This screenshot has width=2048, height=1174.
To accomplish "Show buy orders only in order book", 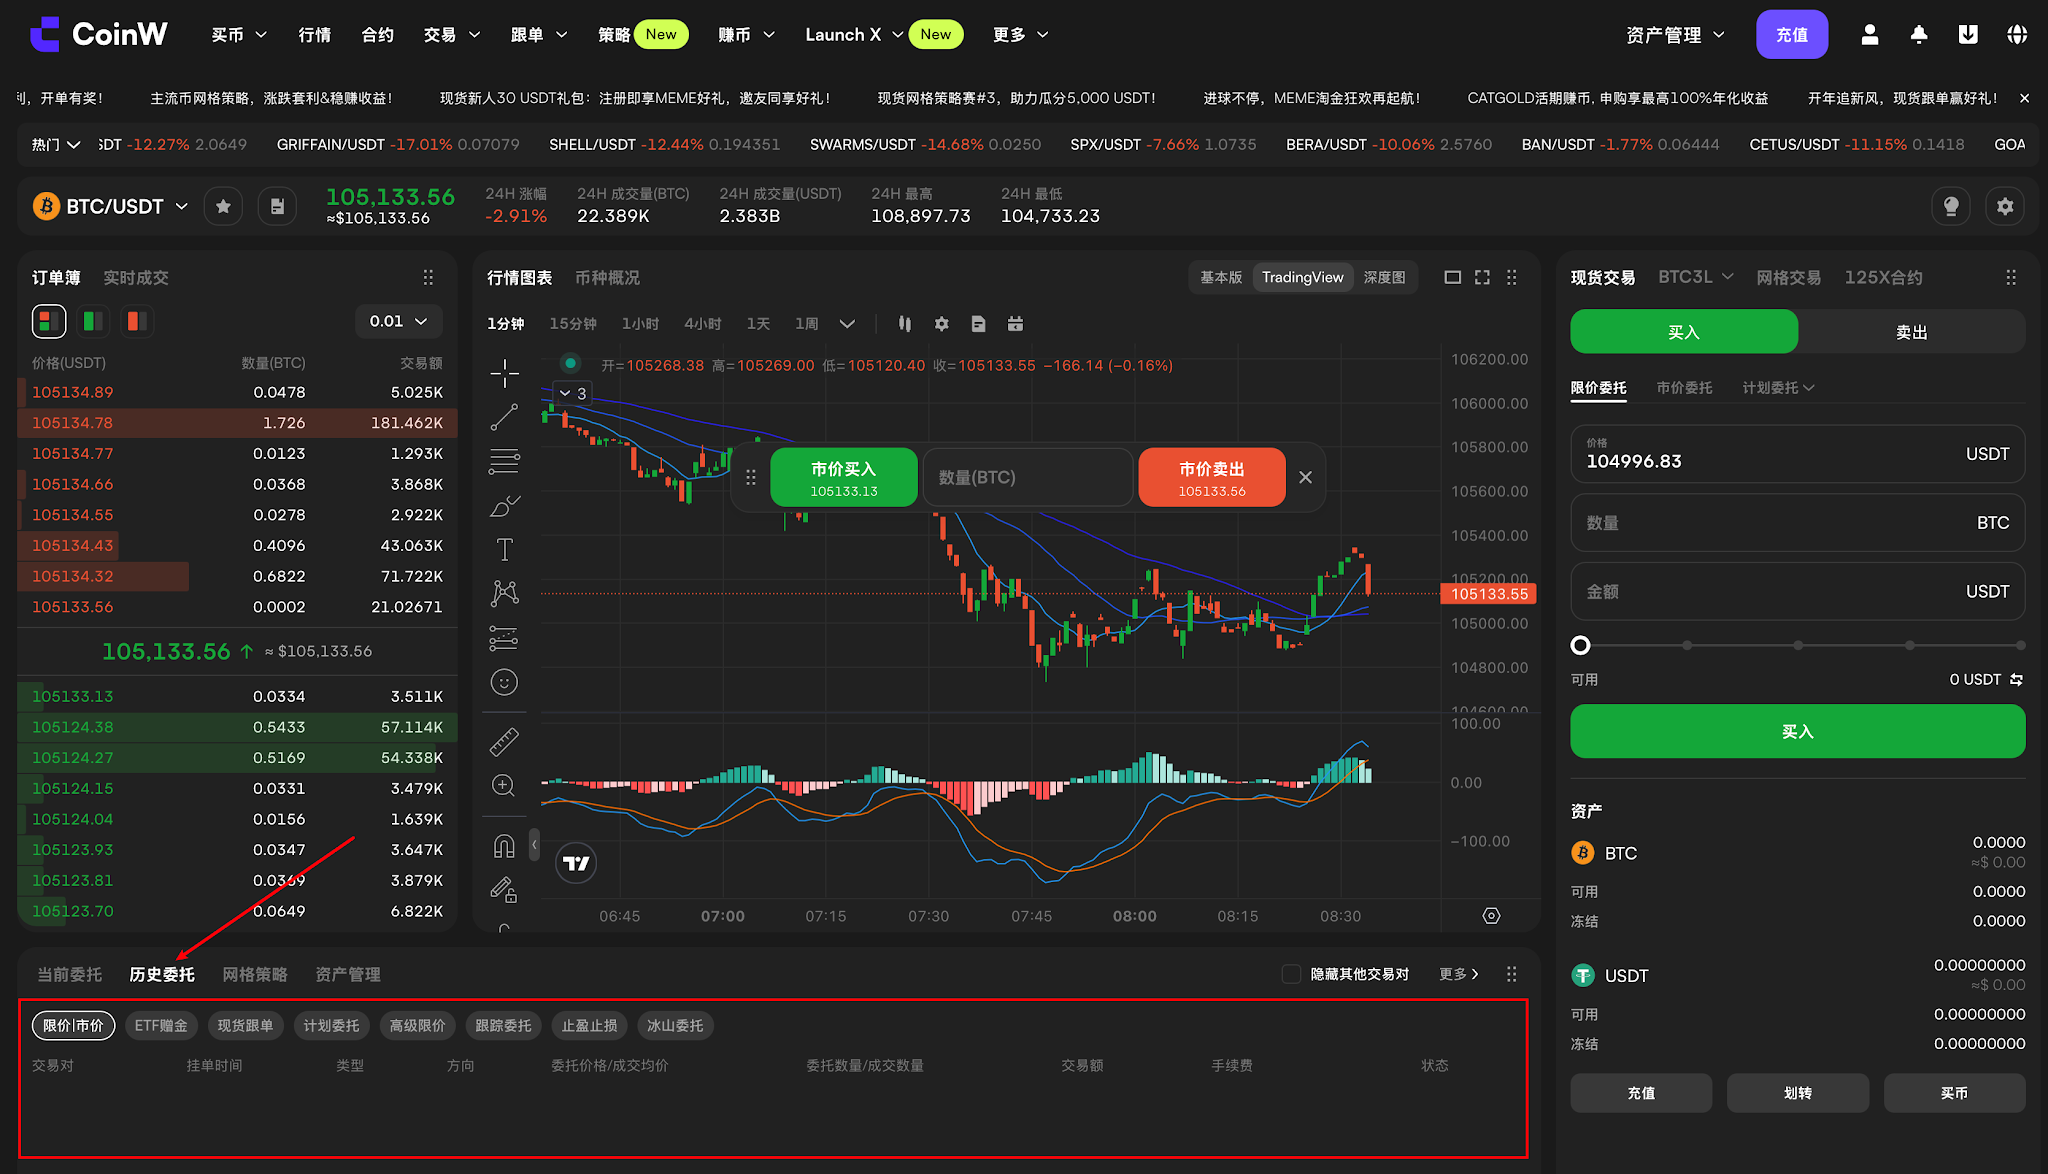I will click(93, 321).
